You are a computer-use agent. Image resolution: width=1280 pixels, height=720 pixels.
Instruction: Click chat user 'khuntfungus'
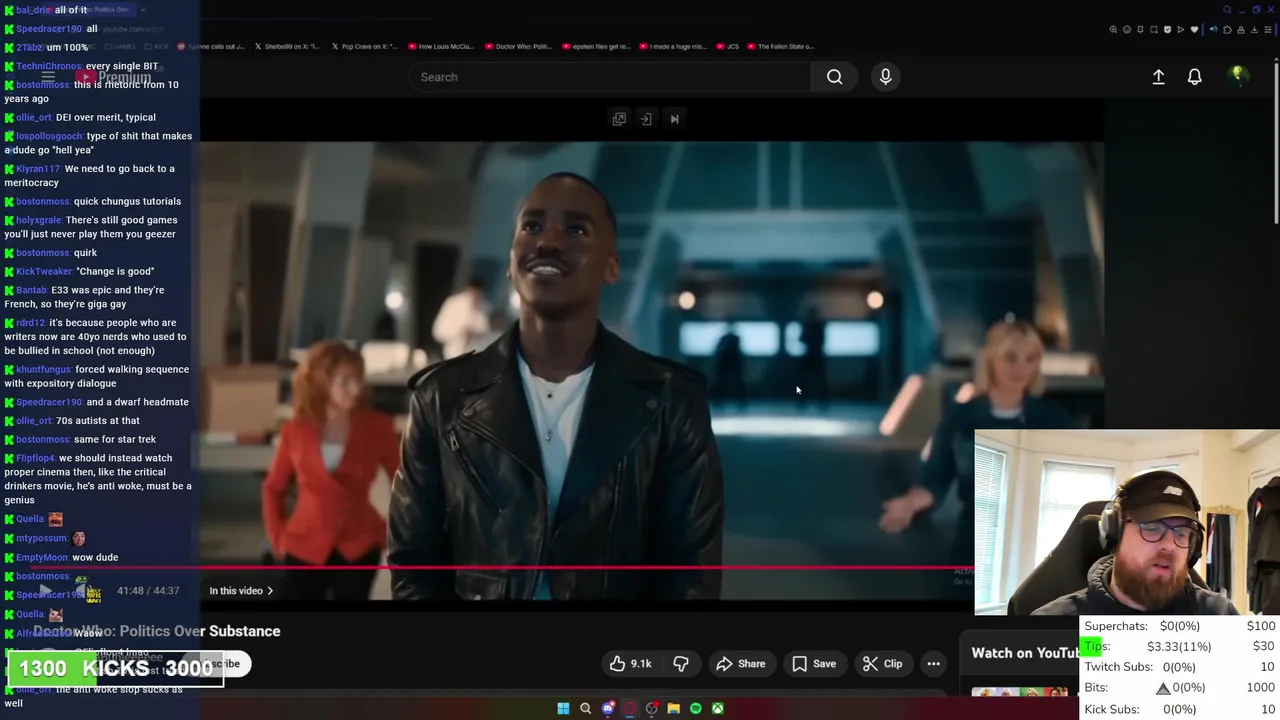(x=44, y=370)
